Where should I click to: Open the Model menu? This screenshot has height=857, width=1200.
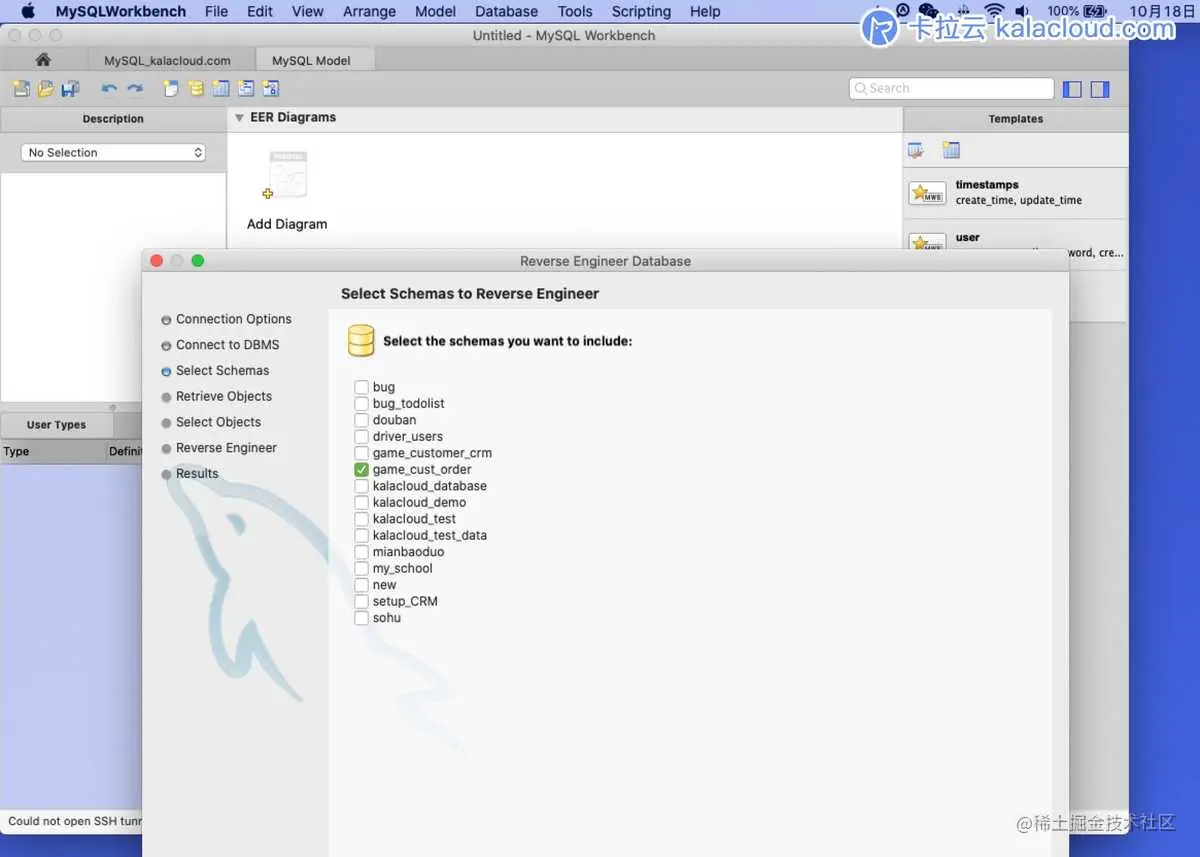point(435,11)
